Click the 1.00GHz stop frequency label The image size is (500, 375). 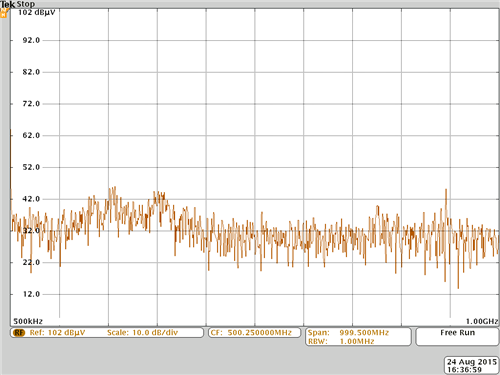click(482, 321)
